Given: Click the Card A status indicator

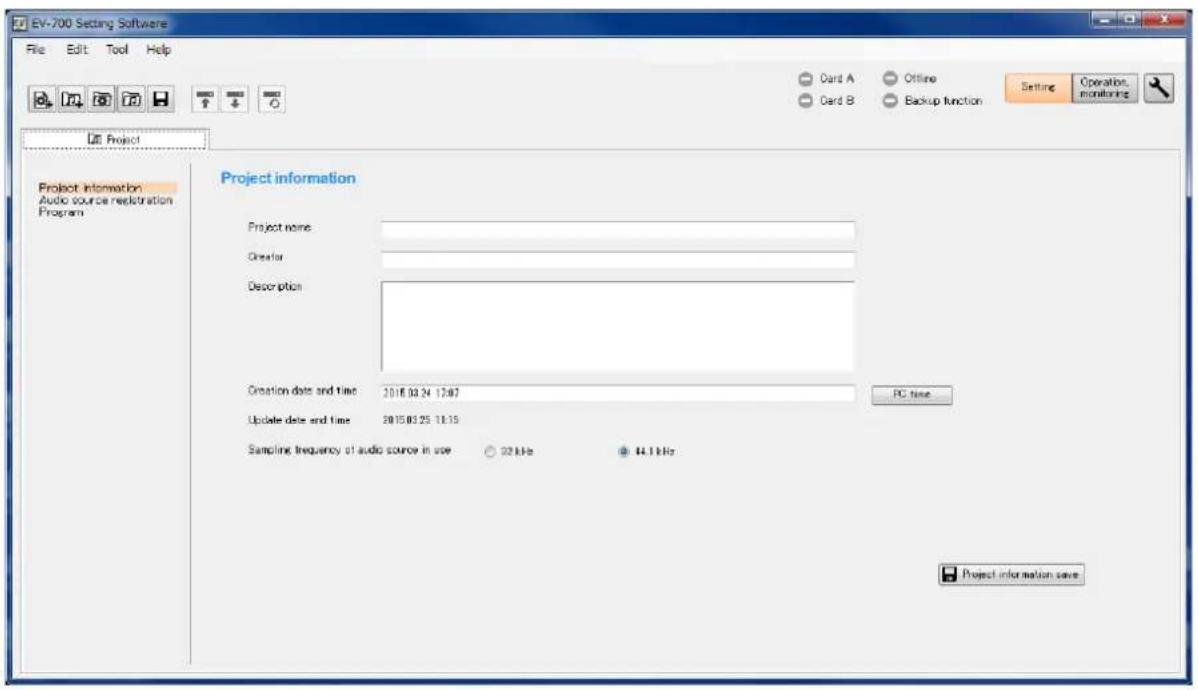Looking at the screenshot, I should 805,79.
